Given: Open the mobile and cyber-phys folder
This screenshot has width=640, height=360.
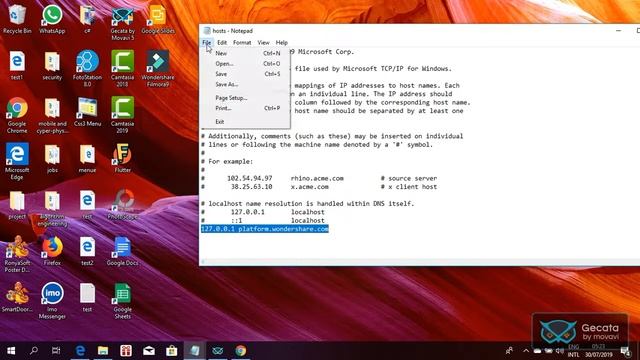Looking at the screenshot, I should pos(52,115).
